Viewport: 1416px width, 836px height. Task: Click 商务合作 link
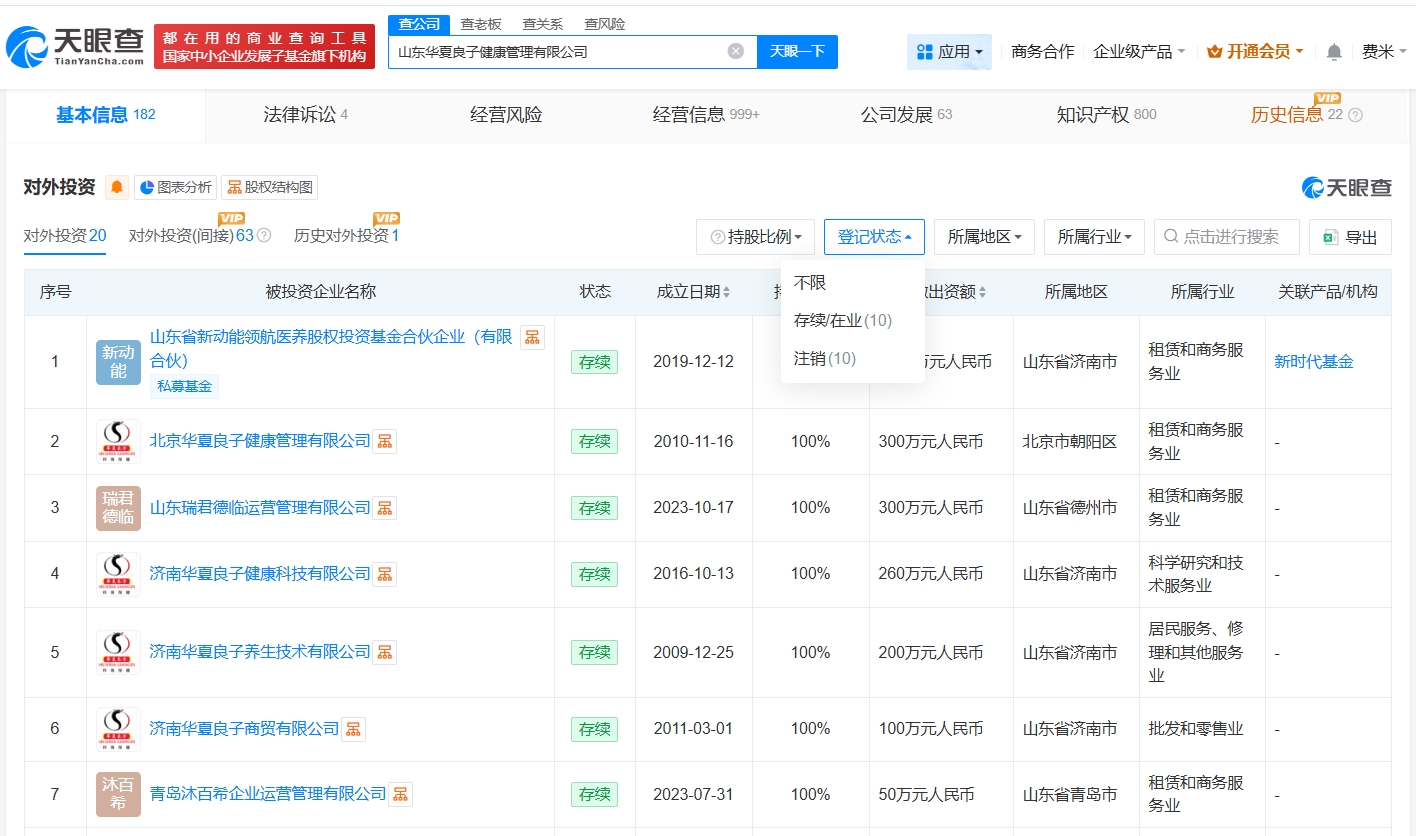(1042, 51)
